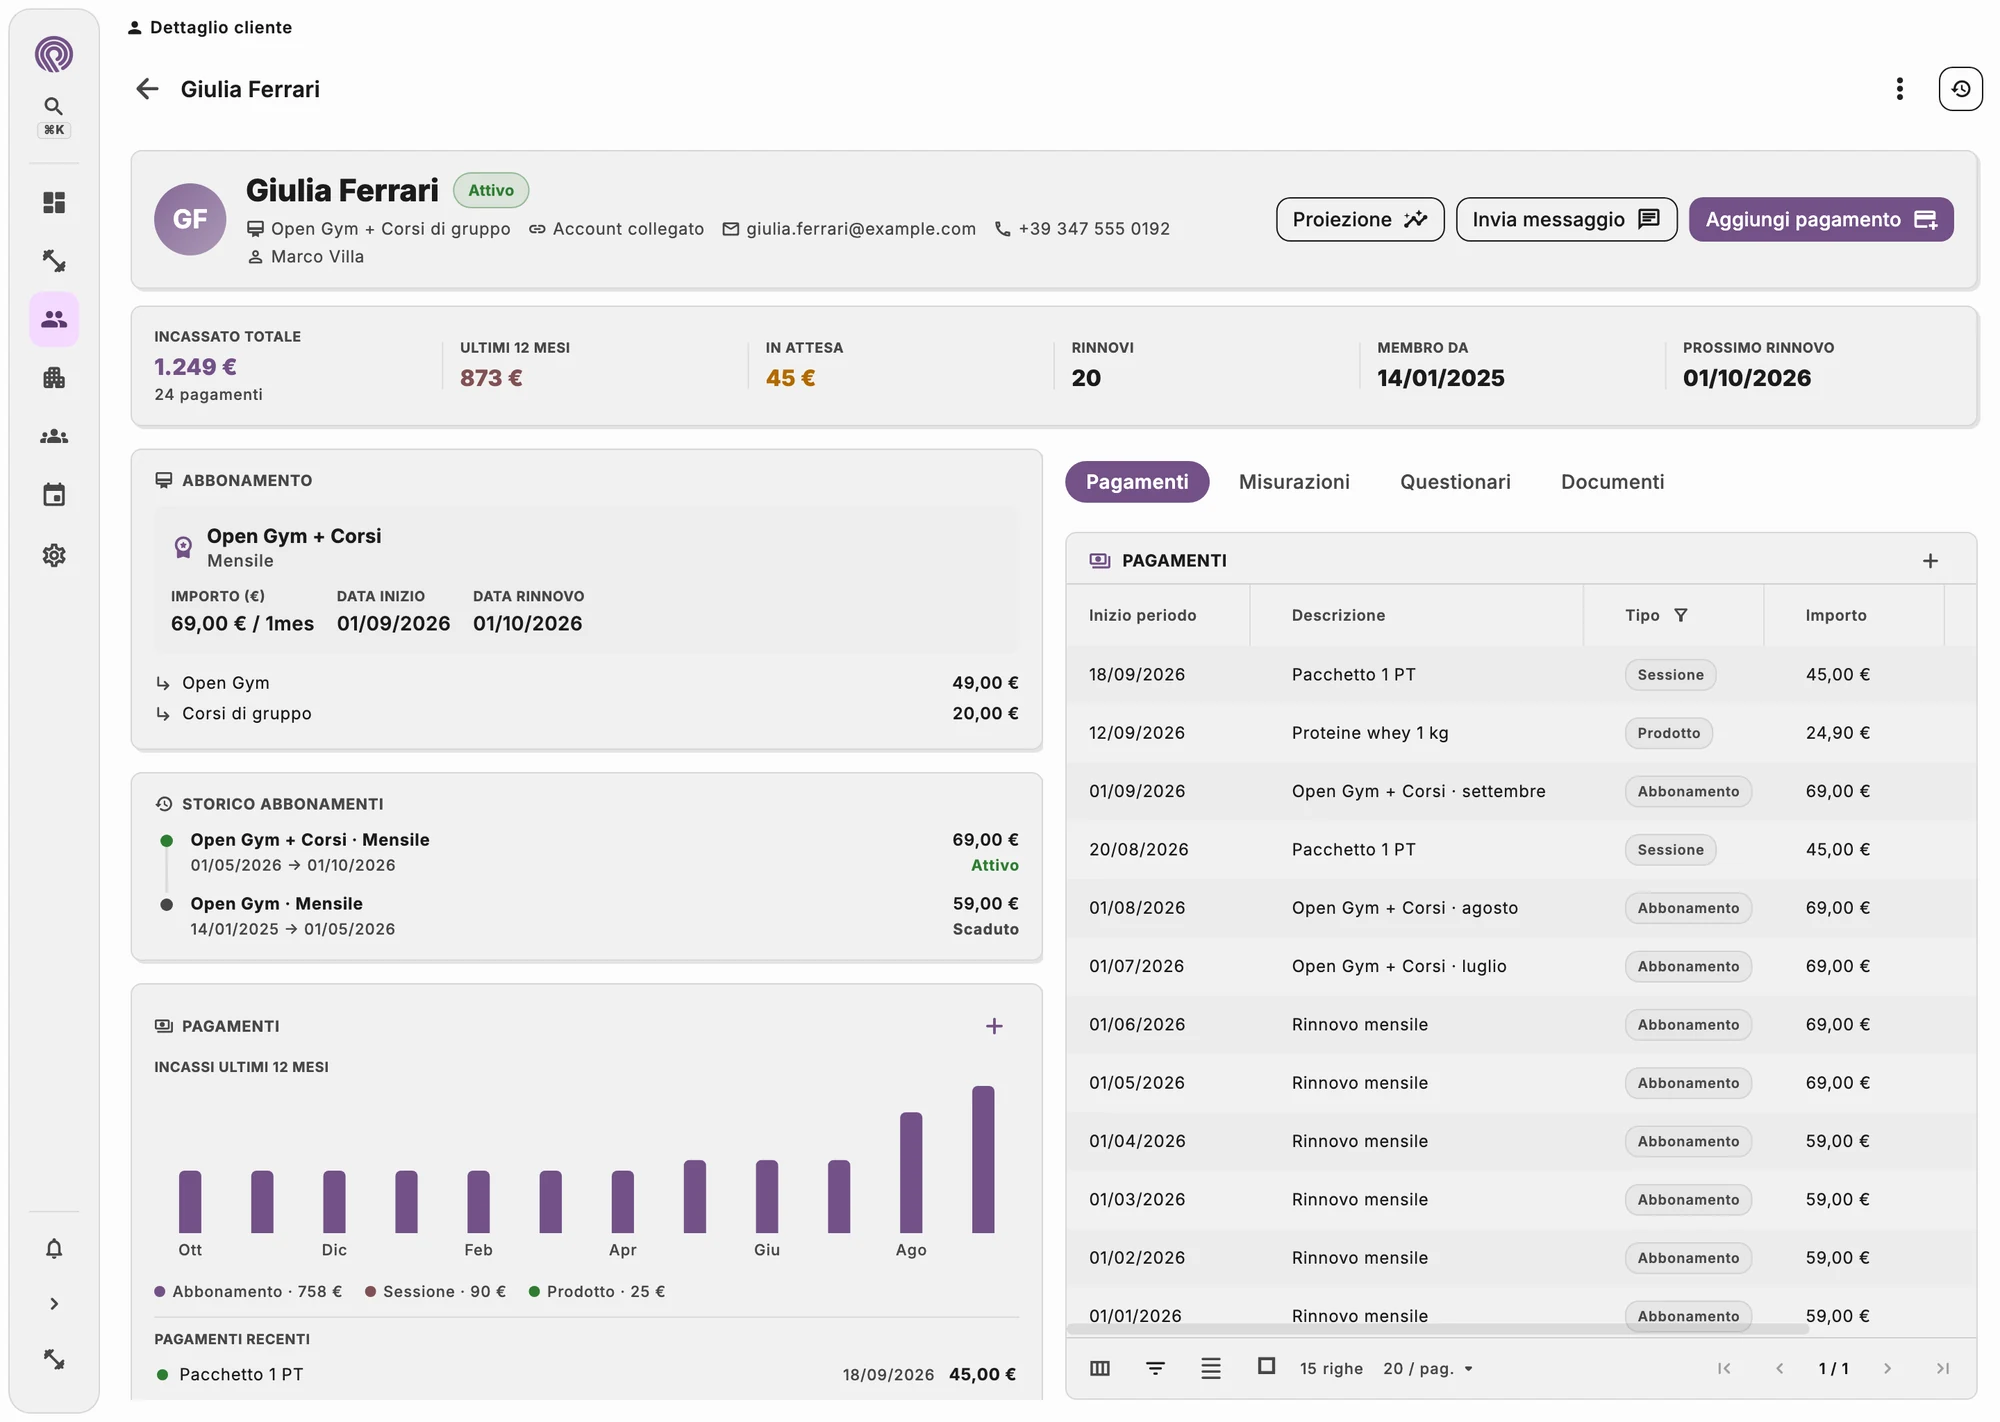Open the columns chooser icon in table footer
The image size is (2000, 1422).
click(x=1100, y=1368)
